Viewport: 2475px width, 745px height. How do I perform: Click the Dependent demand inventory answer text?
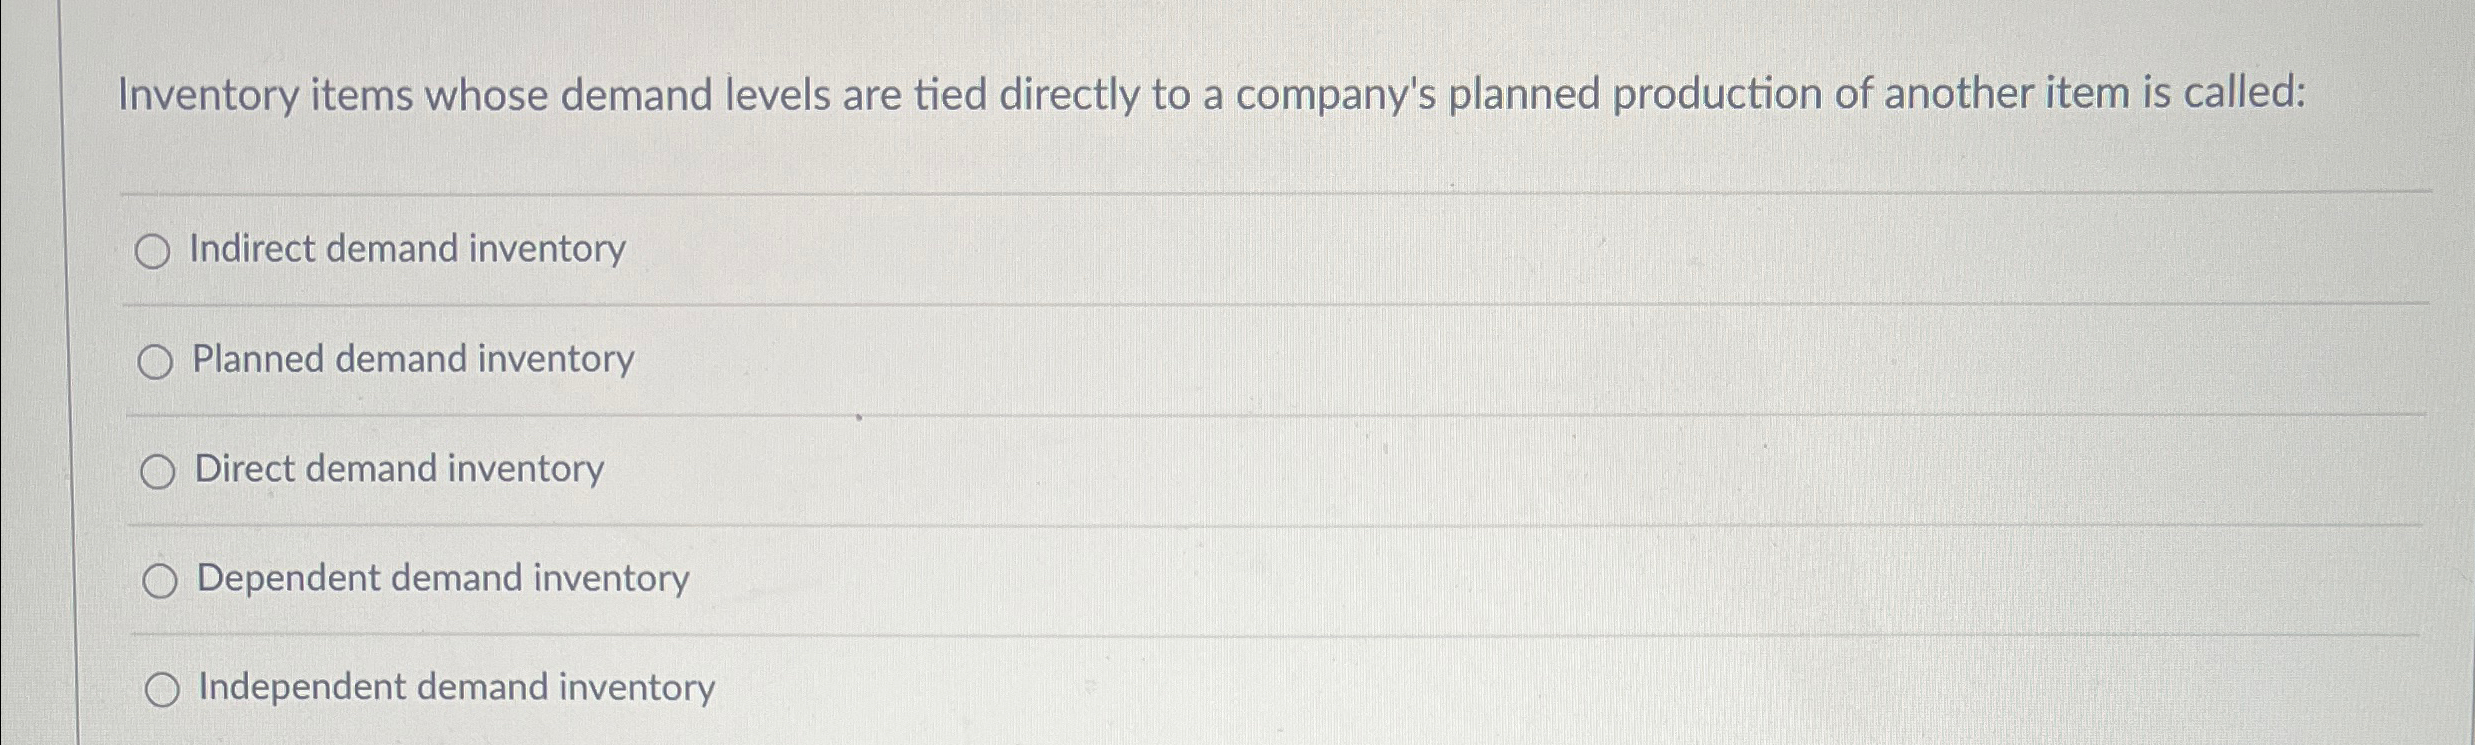point(441,579)
